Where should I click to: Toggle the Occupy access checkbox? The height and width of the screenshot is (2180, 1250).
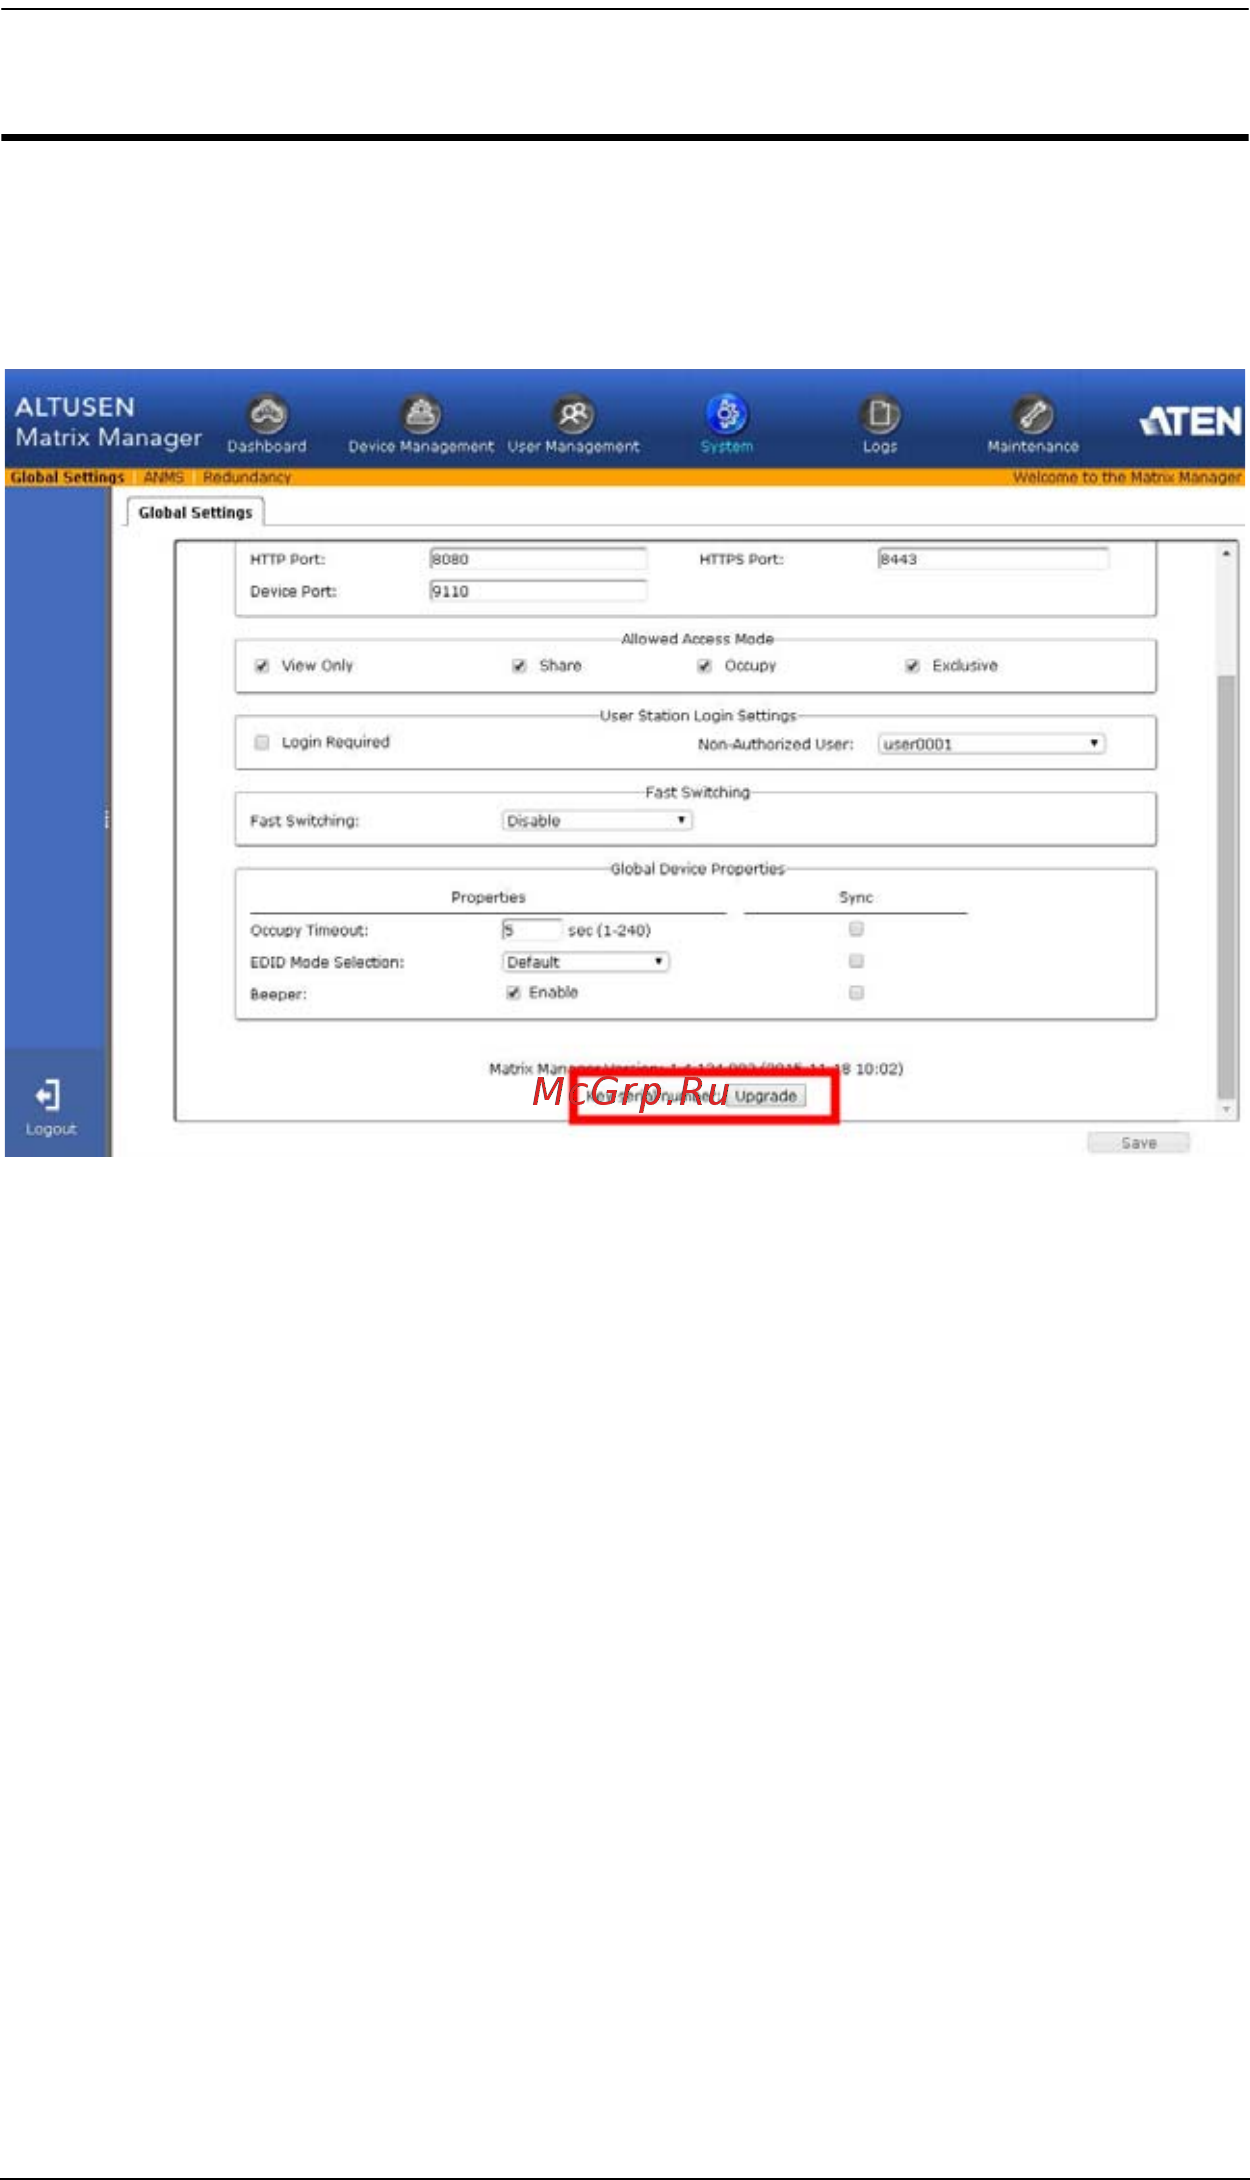point(704,666)
